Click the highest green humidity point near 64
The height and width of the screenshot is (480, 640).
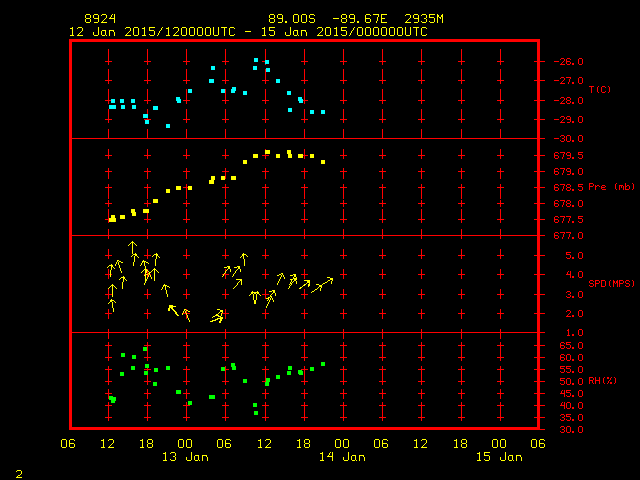(145, 349)
